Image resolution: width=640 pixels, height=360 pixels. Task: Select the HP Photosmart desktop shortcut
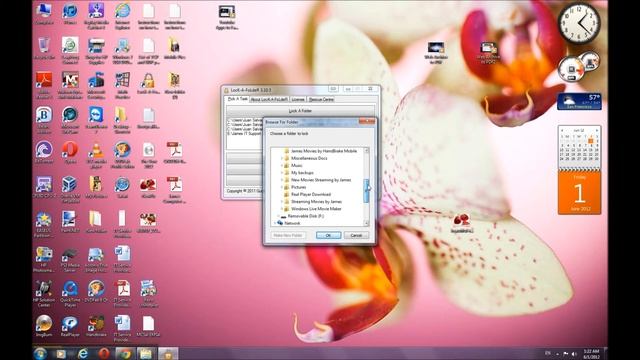[x=44, y=259]
